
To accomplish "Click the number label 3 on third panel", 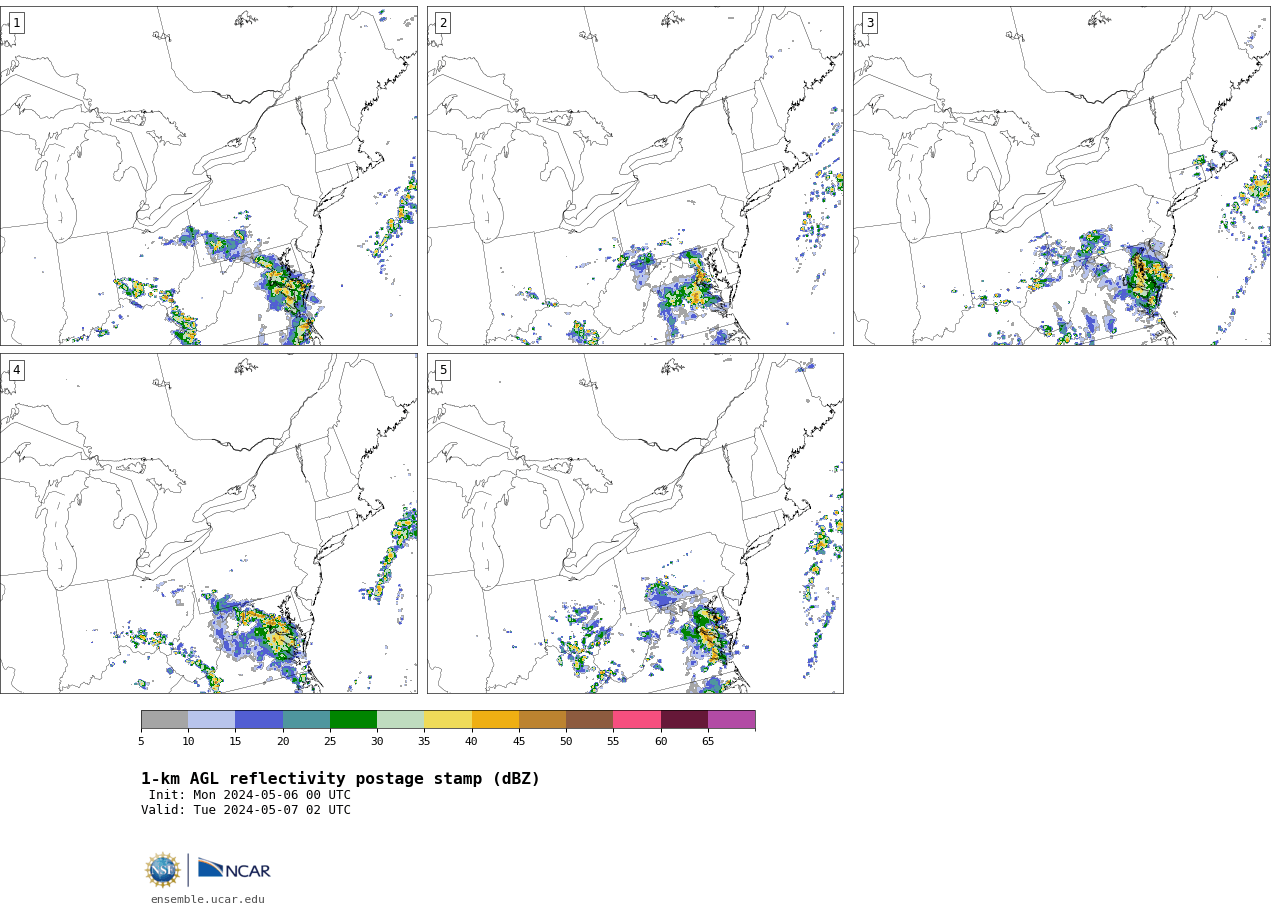I will 869,23.
